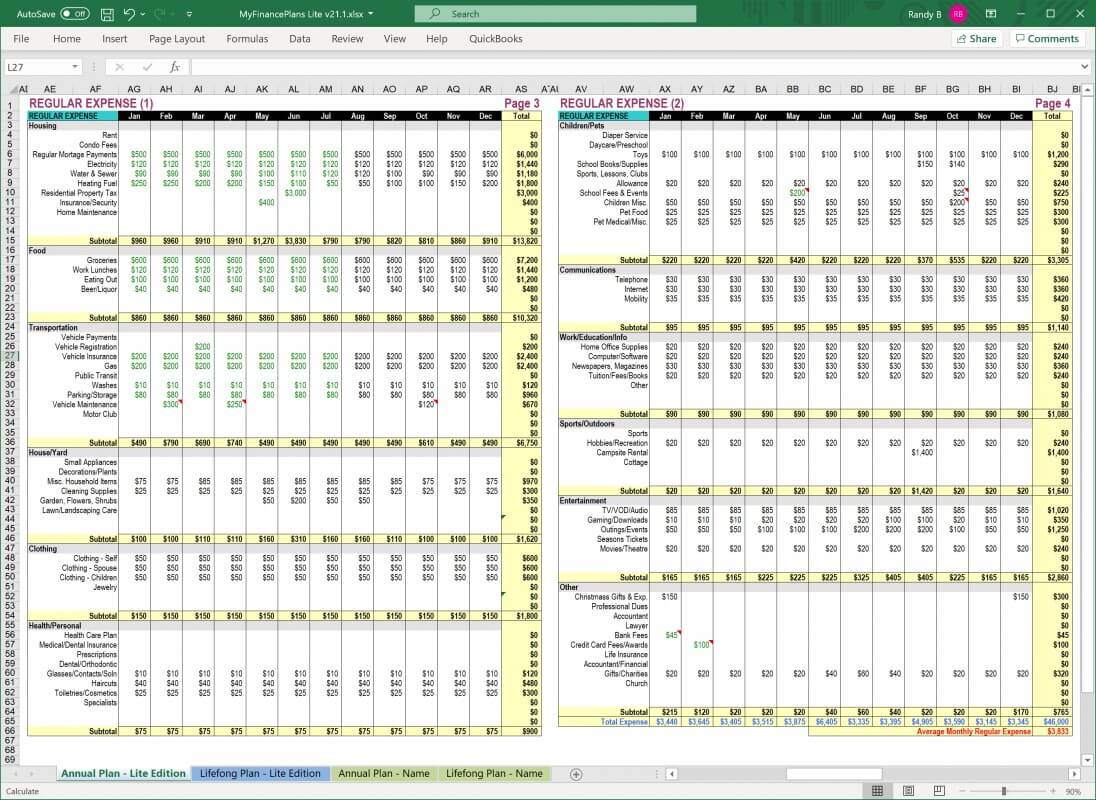Add a new sheet with the plus icon
1096x800 pixels.
coord(575,773)
